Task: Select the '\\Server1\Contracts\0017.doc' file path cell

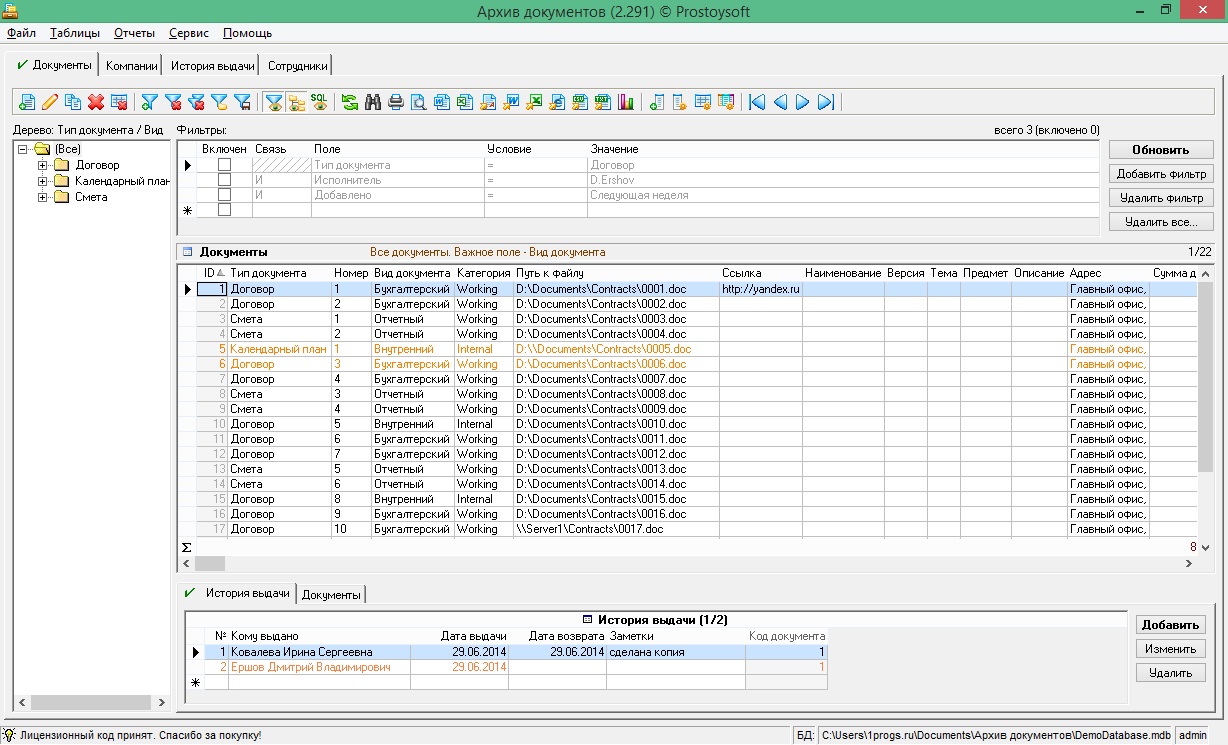Action: click(616, 529)
